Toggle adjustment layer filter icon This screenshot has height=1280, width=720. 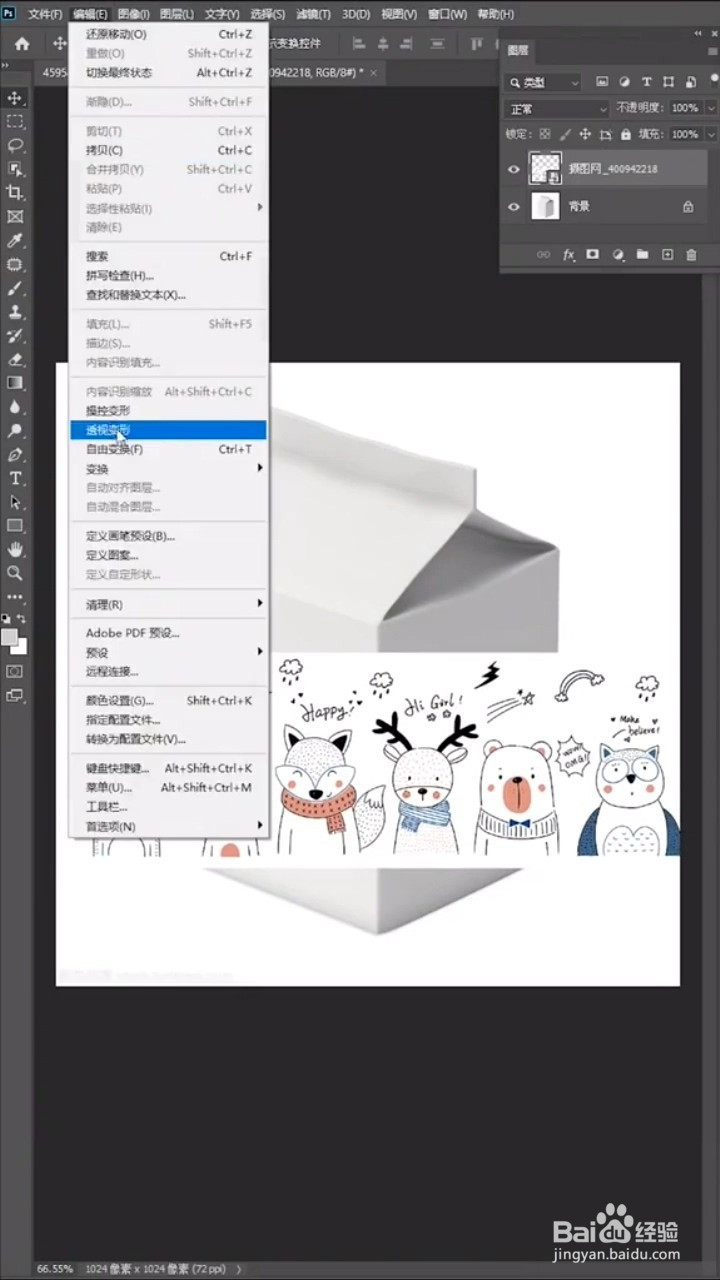click(x=624, y=82)
